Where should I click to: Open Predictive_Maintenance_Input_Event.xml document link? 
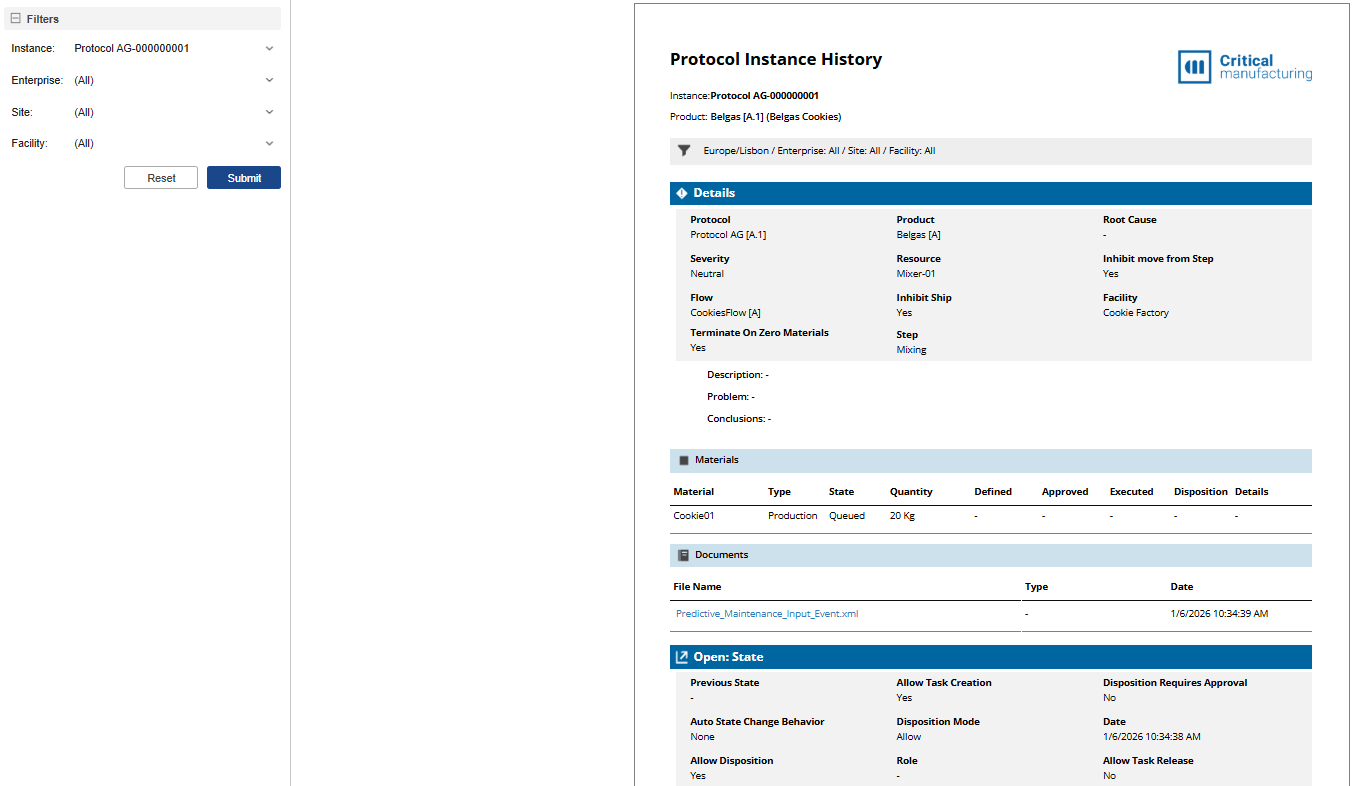click(767, 614)
